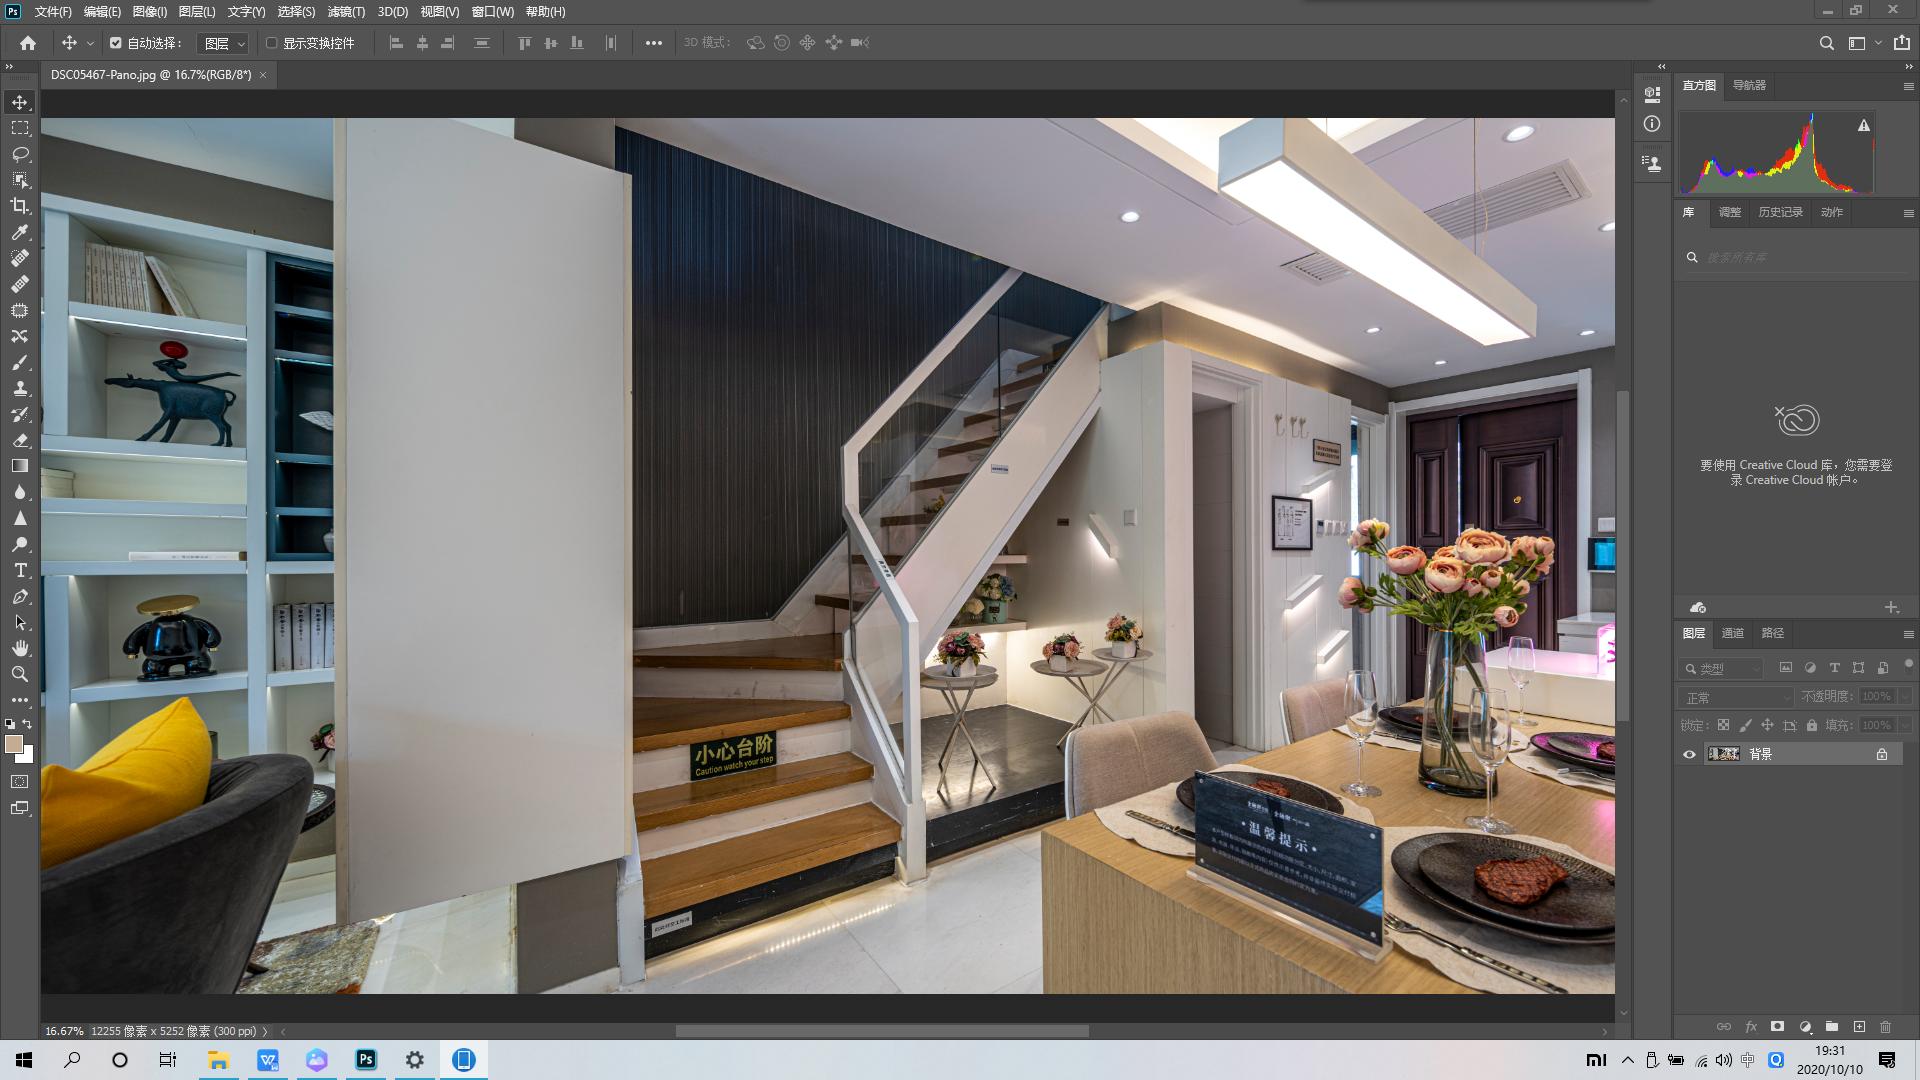Open the 正常 blend mode dropdown
Screen dimensions: 1920x1080
coord(1737,697)
